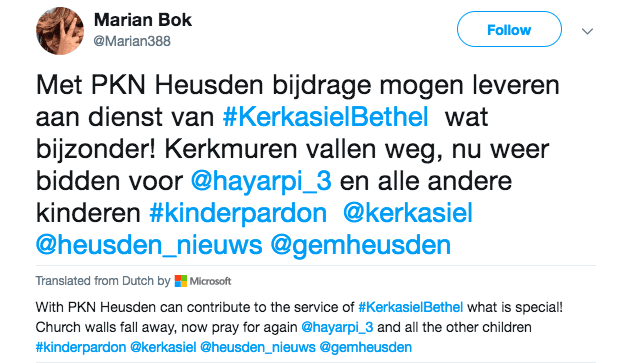The width and height of the screenshot is (633, 363).
Task: Open the Marian Bok display name
Action: [143, 20]
